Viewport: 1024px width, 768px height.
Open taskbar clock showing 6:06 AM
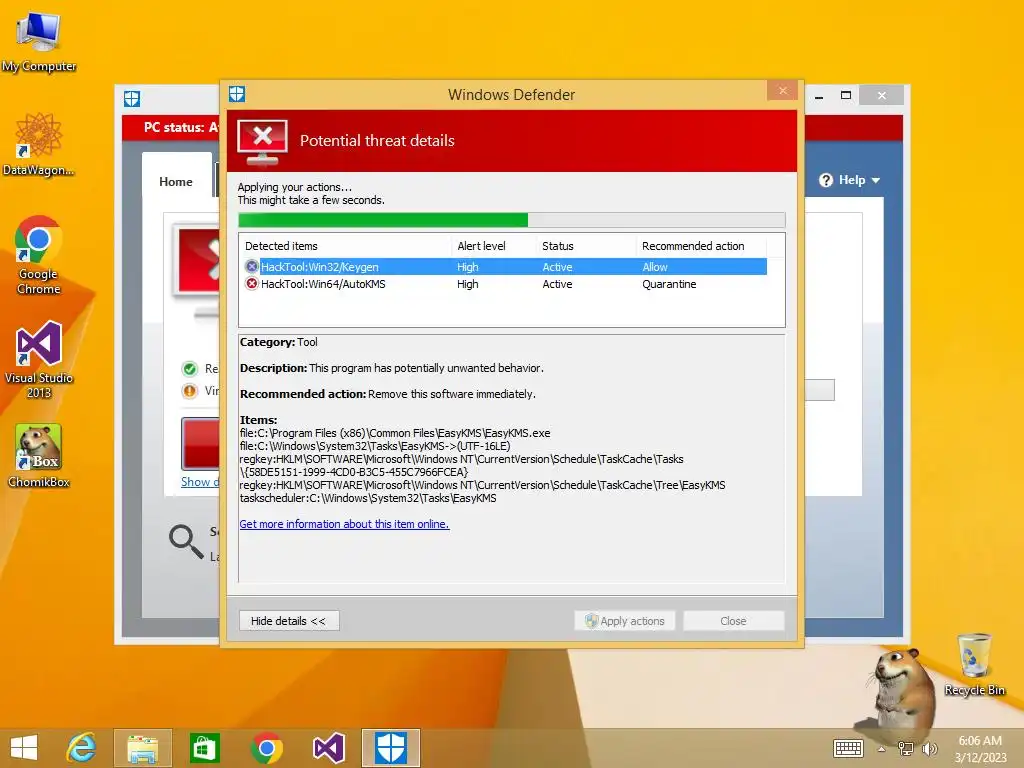coord(980,749)
